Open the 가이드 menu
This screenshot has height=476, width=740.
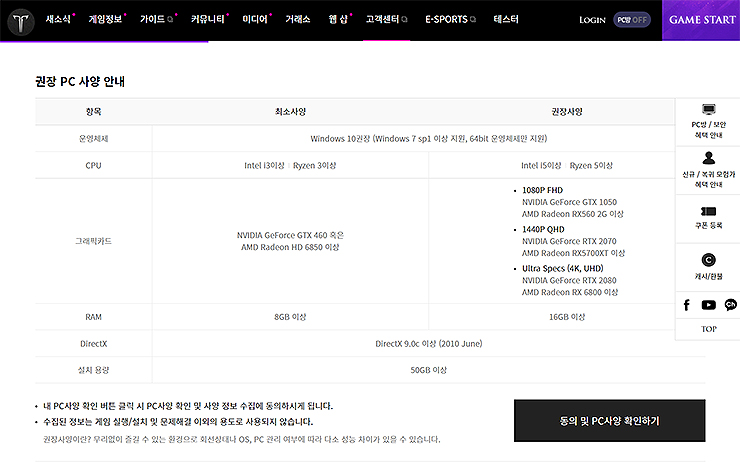[152, 19]
